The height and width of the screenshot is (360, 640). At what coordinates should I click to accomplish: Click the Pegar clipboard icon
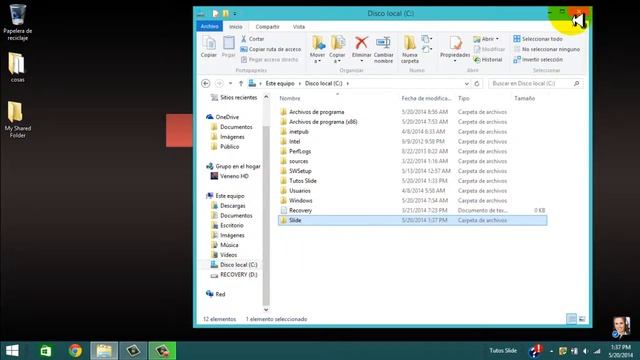[229, 47]
